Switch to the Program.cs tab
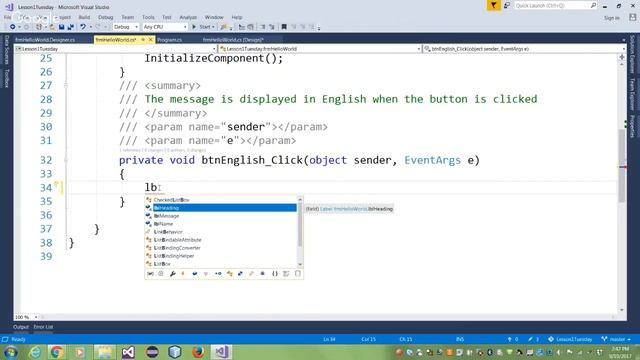Viewport: 640px width, 360px height. pos(169,40)
